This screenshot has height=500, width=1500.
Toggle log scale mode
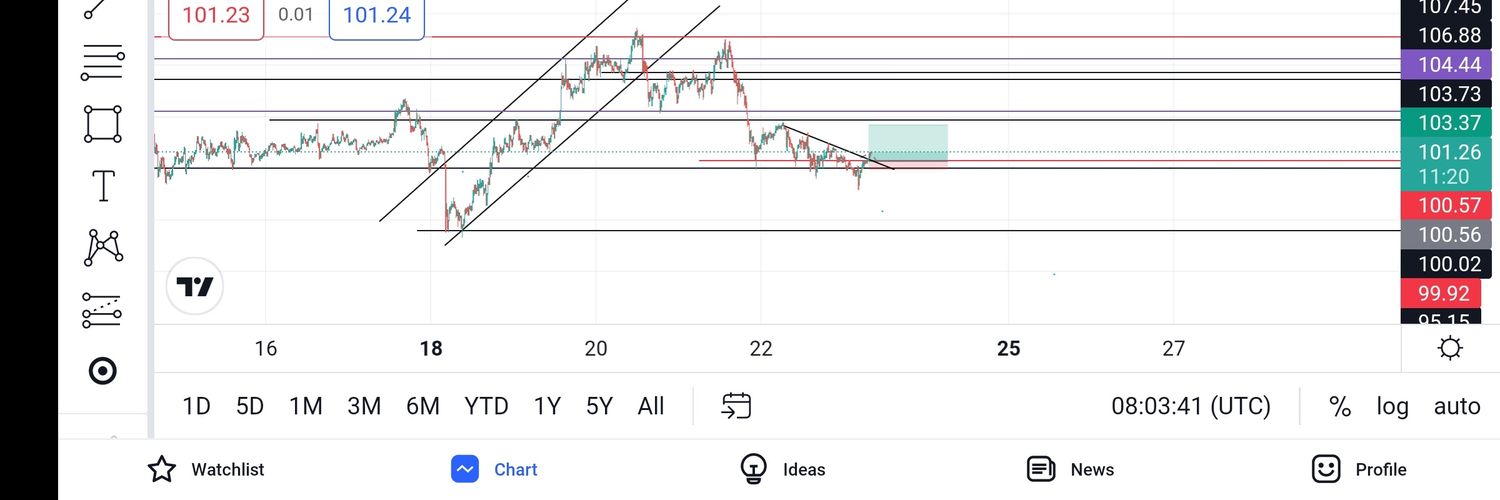point(1392,406)
